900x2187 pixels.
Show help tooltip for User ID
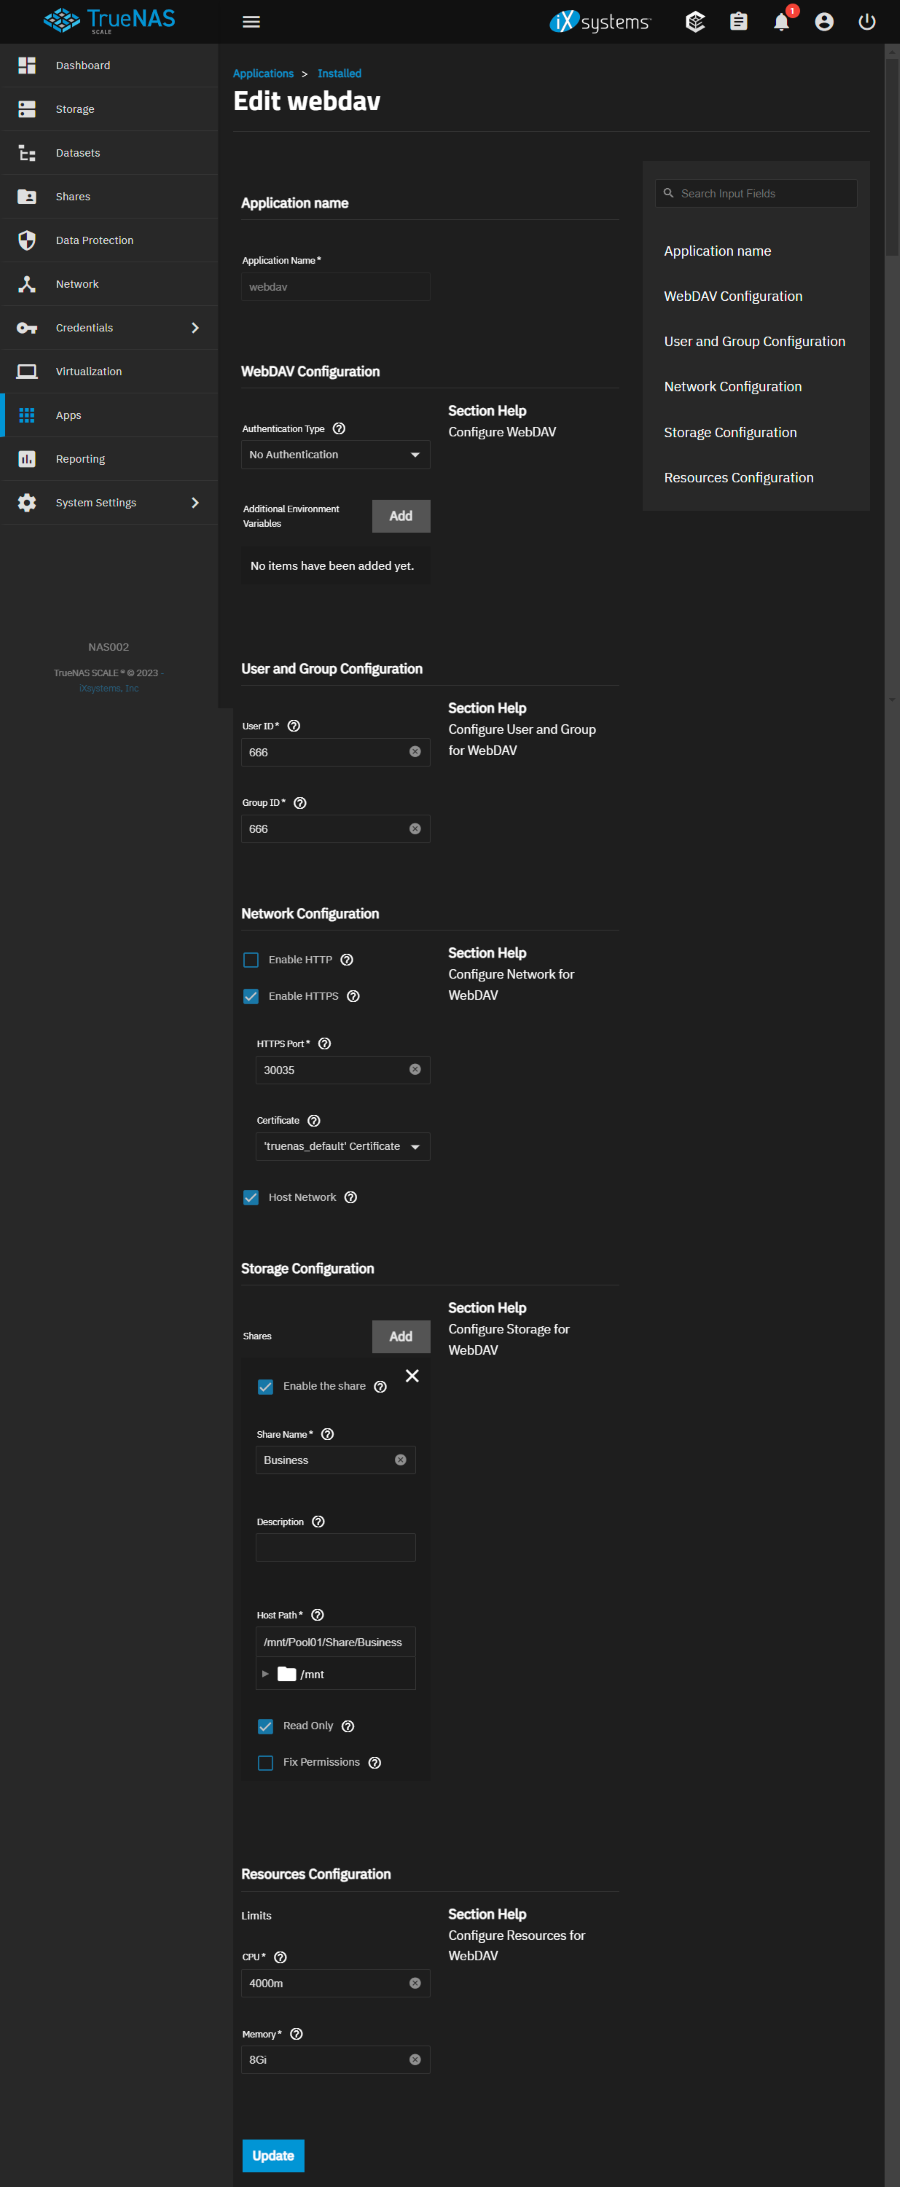(x=294, y=726)
